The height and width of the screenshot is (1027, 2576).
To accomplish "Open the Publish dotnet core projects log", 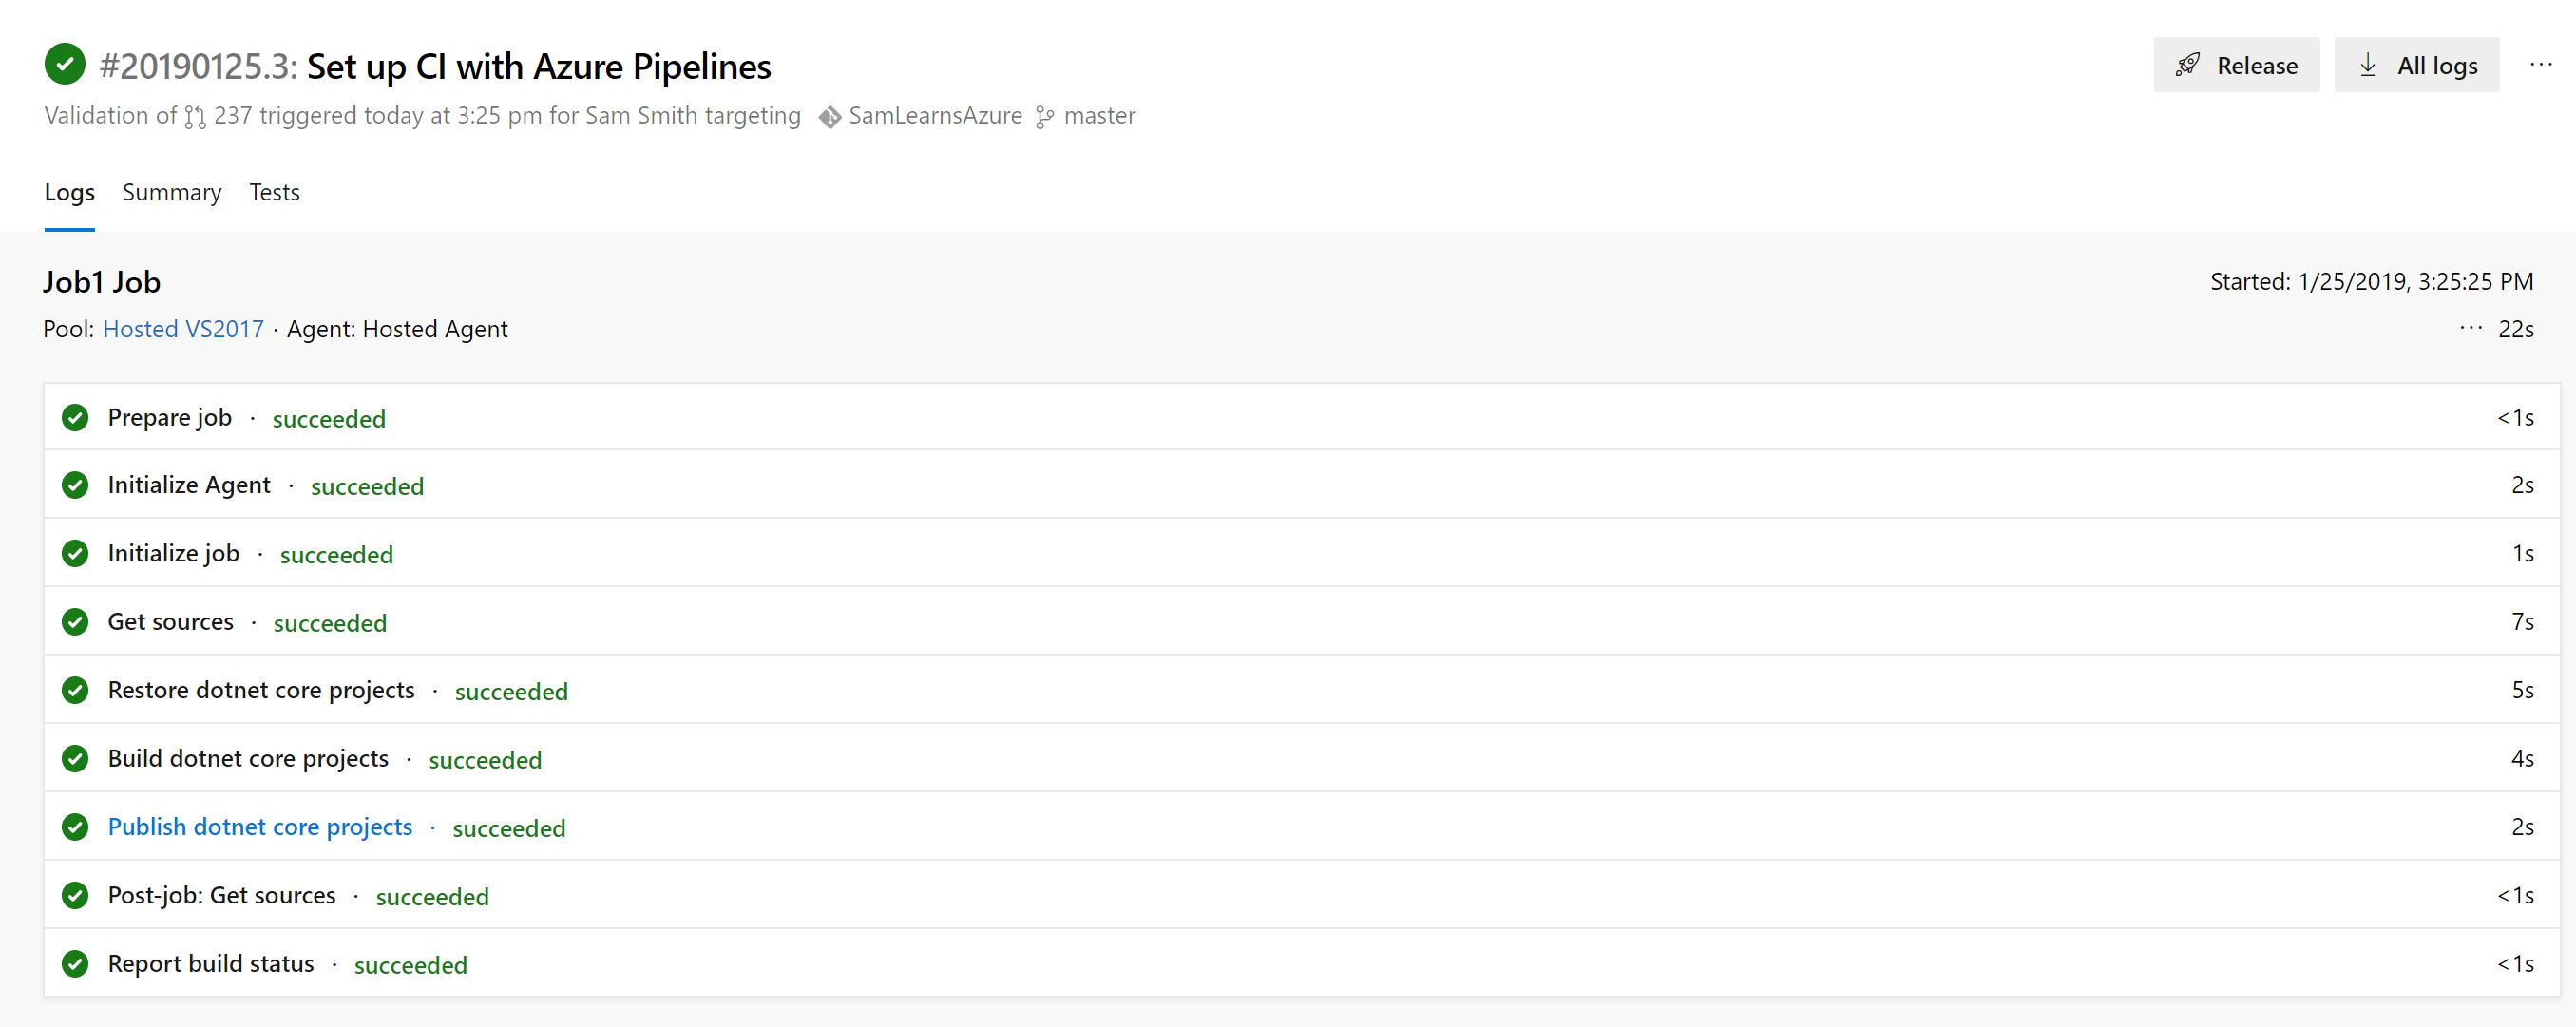I will point(260,827).
